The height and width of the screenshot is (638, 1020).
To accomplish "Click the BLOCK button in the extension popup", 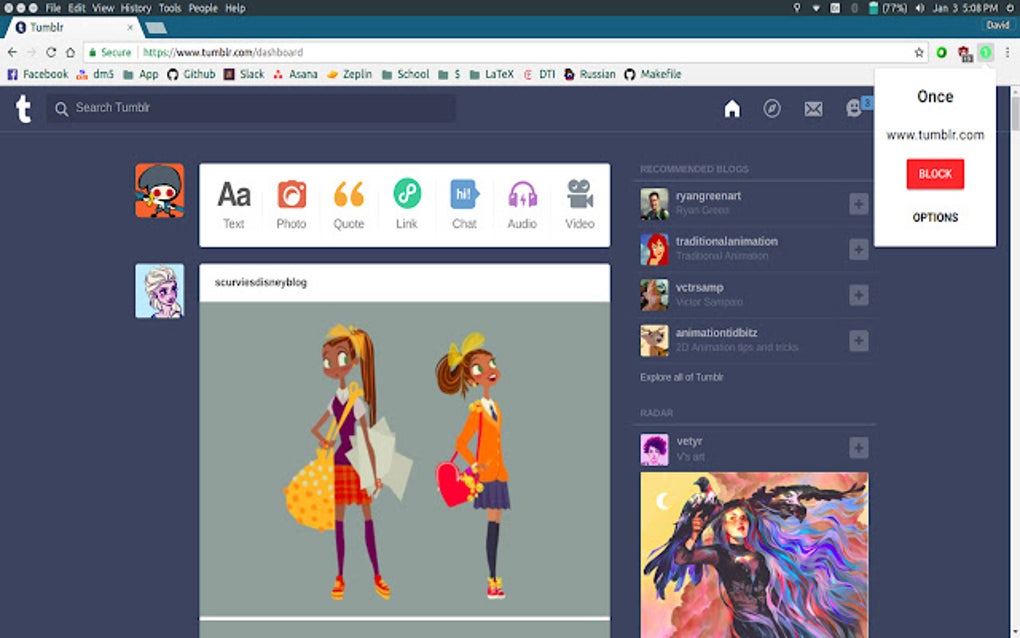I will (x=934, y=173).
